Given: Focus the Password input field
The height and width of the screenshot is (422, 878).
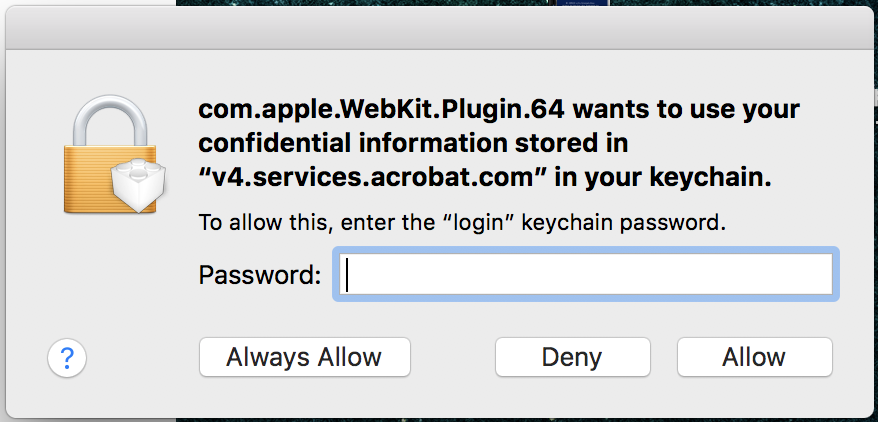Looking at the screenshot, I should [587, 275].
